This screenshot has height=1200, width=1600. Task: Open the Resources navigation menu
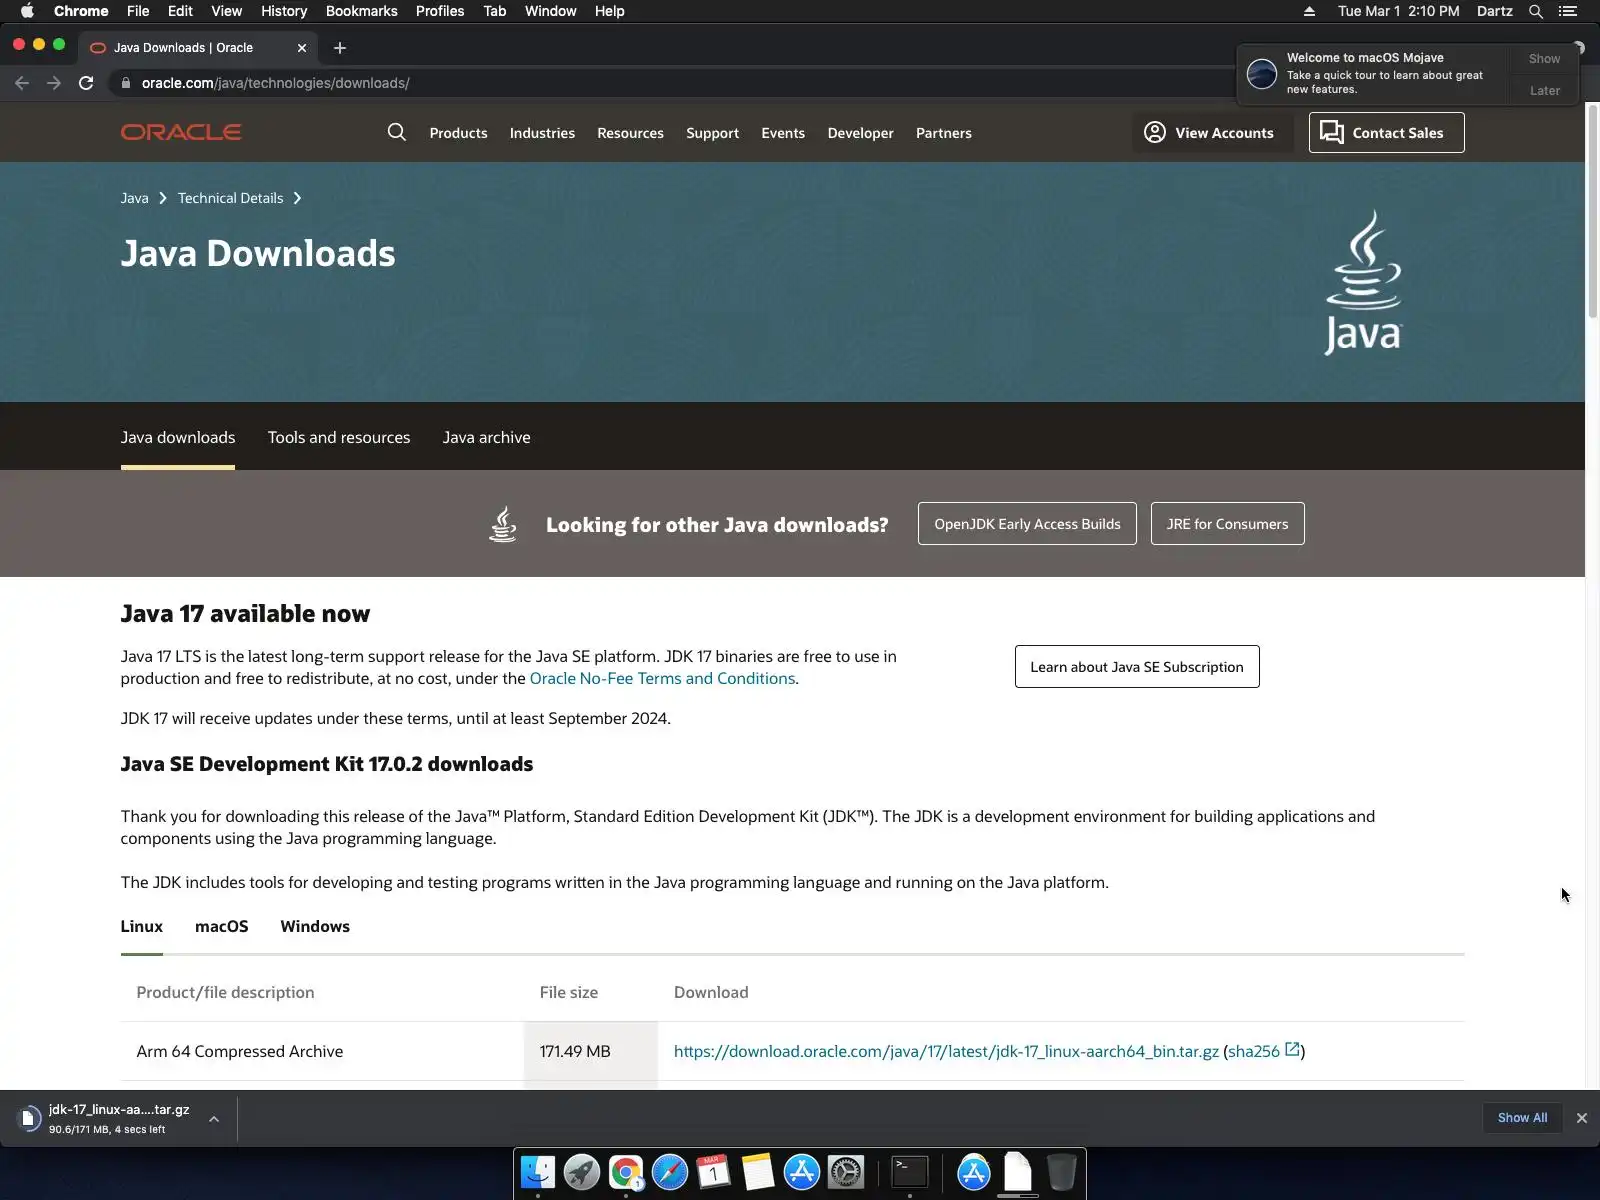[x=630, y=133]
